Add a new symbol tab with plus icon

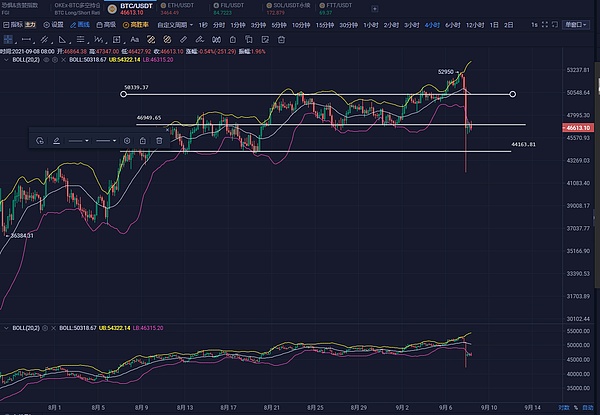(375, 8)
